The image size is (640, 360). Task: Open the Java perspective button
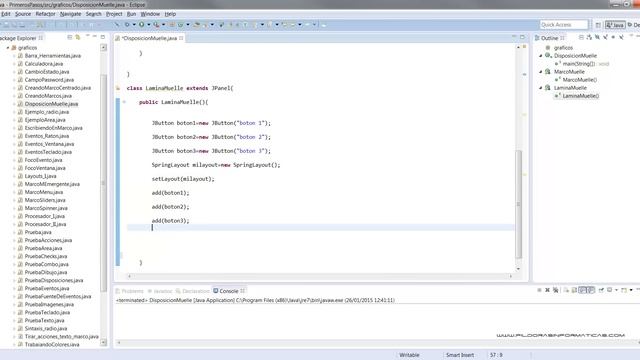[x=615, y=25]
